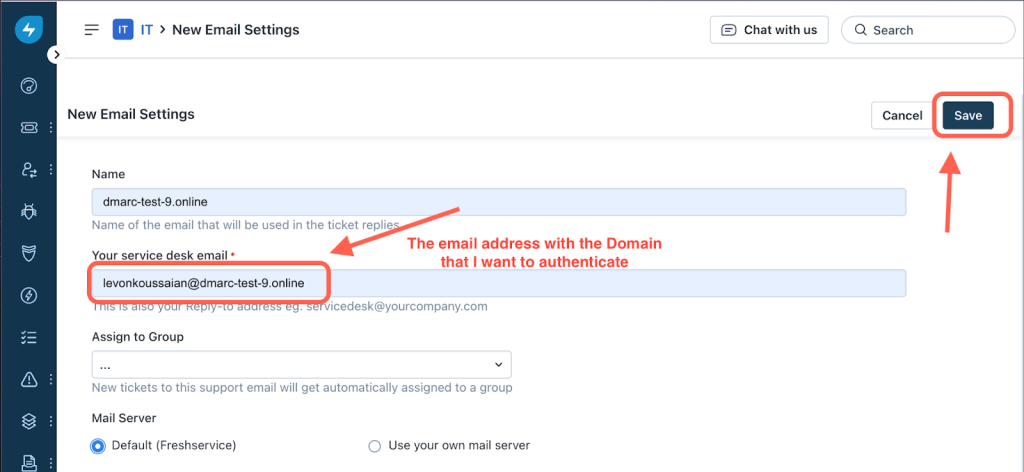Open the Tickets icon in sidebar
Image resolution: width=1024 pixels, height=472 pixels.
coord(29,128)
